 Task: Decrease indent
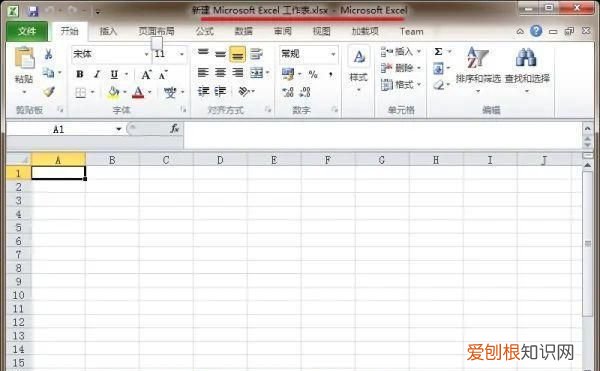coord(203,91)
